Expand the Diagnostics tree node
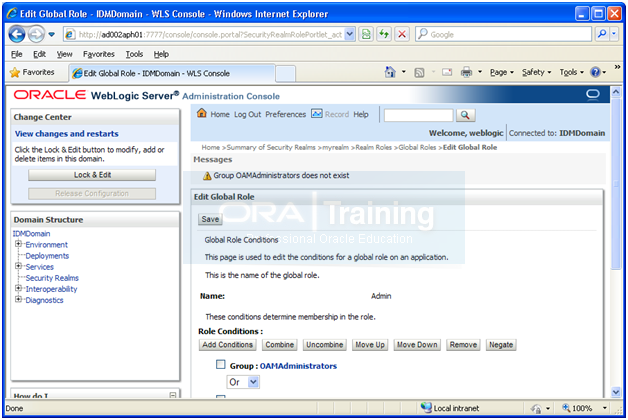Viewport: 628px width, 420px height. (x=18, y=299)
